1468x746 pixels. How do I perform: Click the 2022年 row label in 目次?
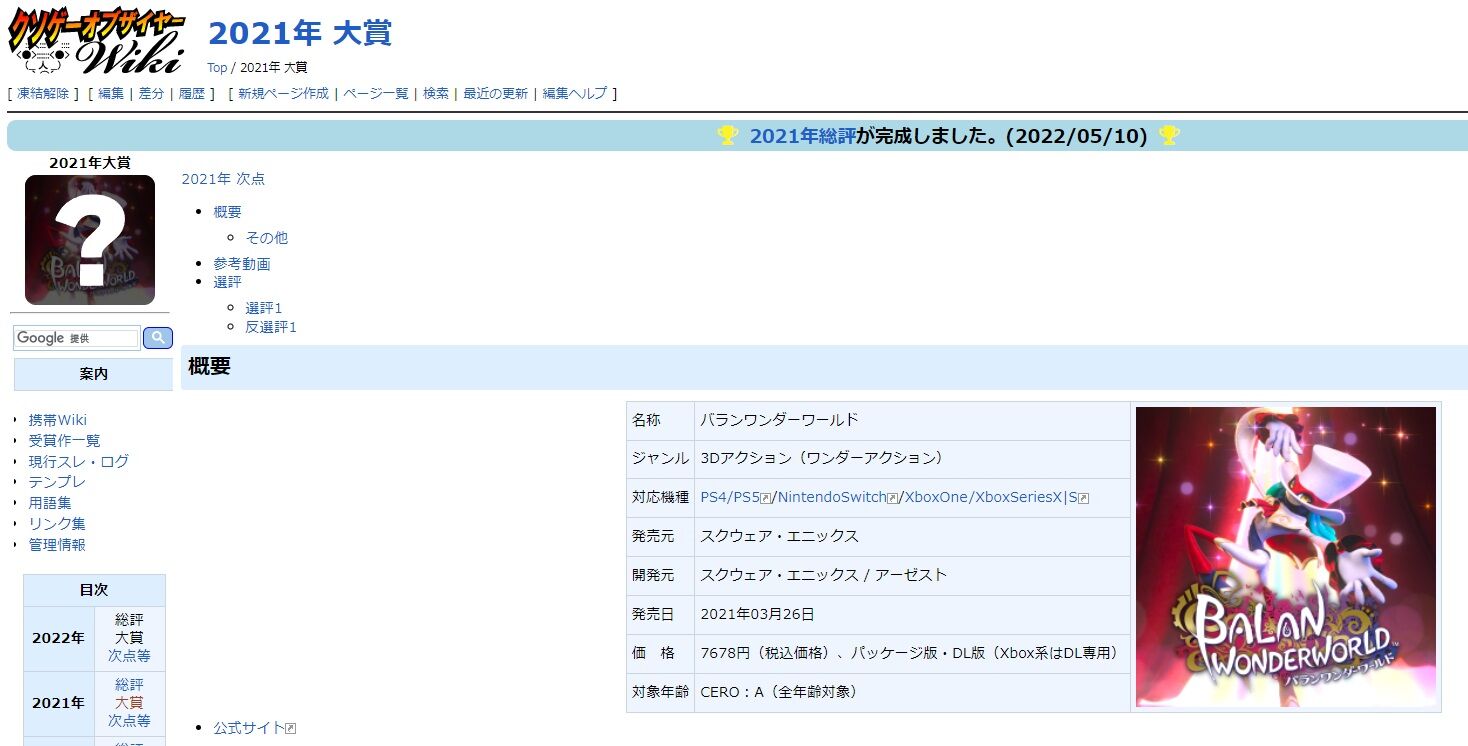(x=59, y=638)
